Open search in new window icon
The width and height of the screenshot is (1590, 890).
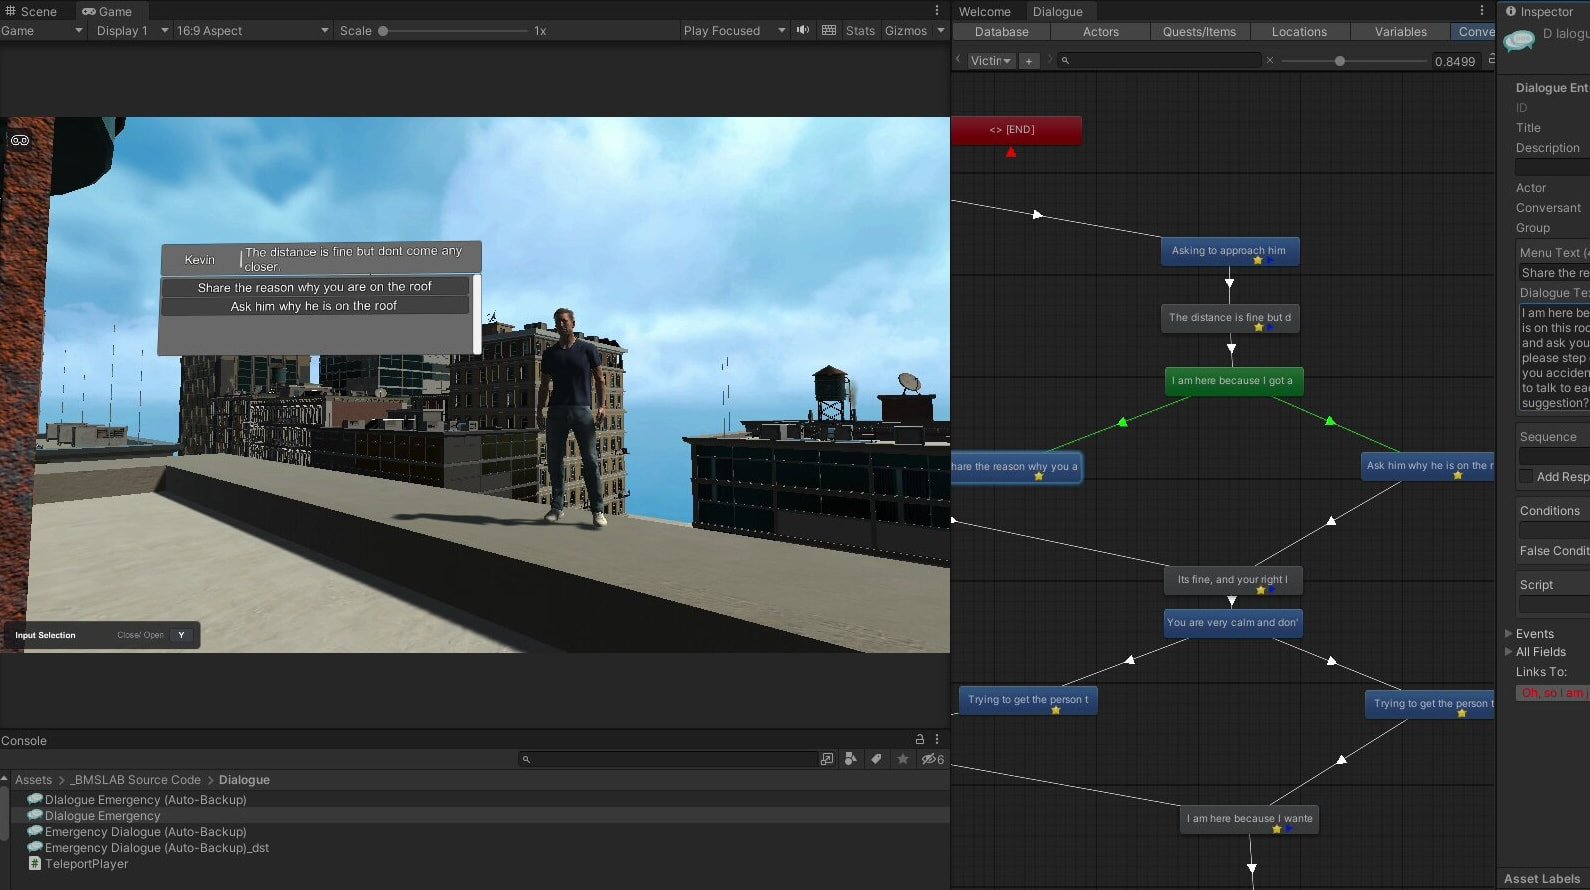[x=827, y=759]
